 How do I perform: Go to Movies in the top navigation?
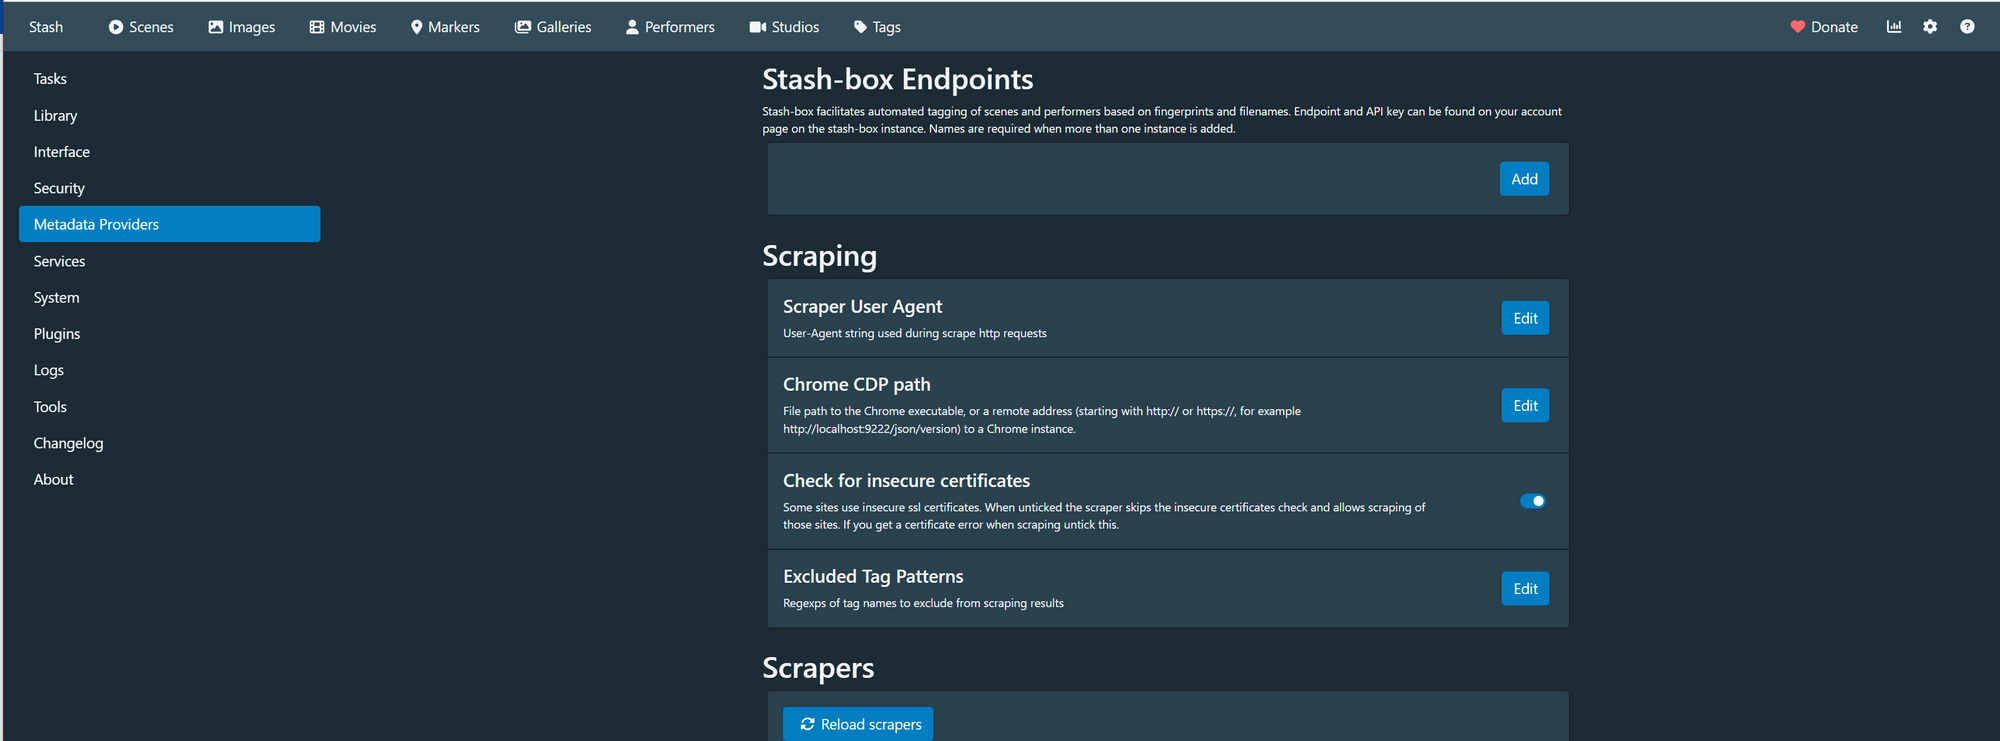(x=343, y=27)
